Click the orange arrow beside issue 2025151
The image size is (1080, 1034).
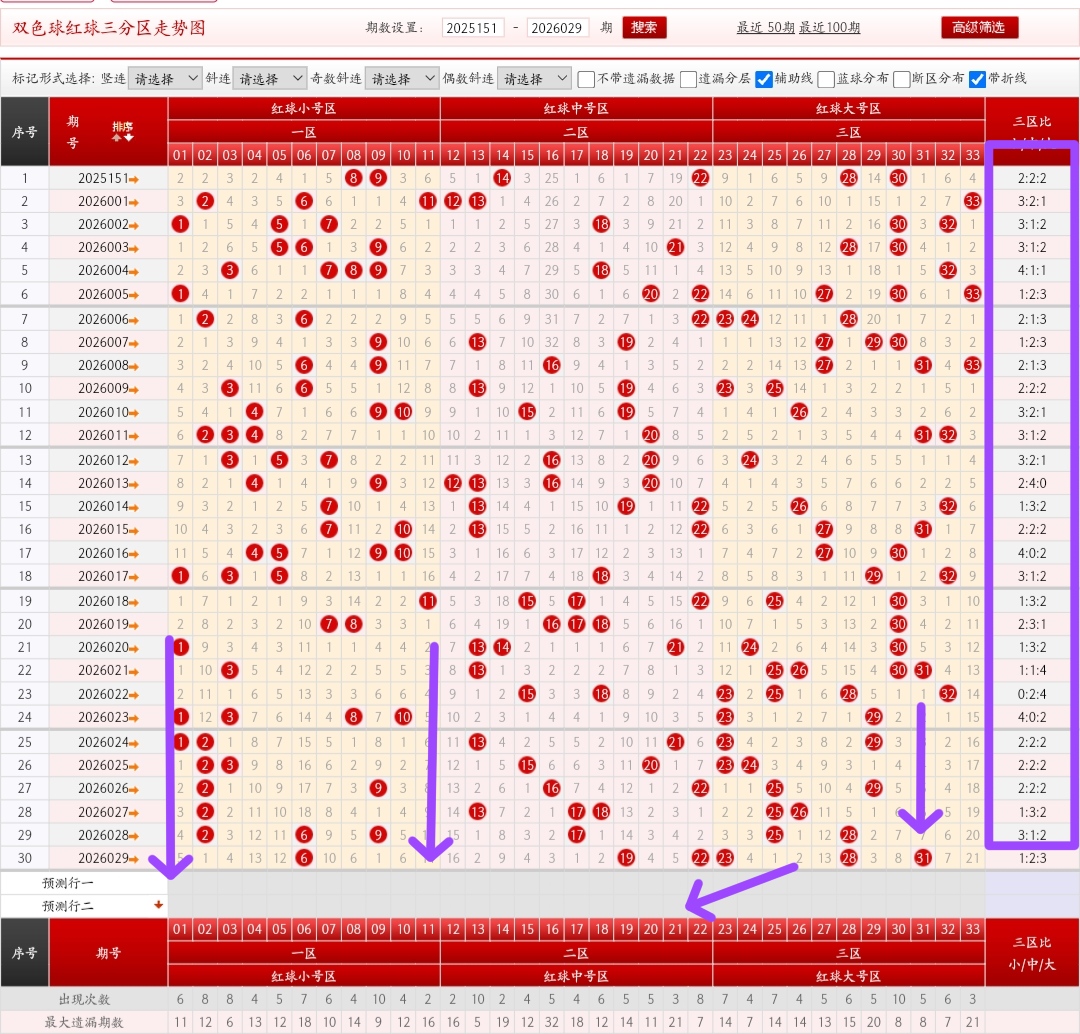point(134,179)
